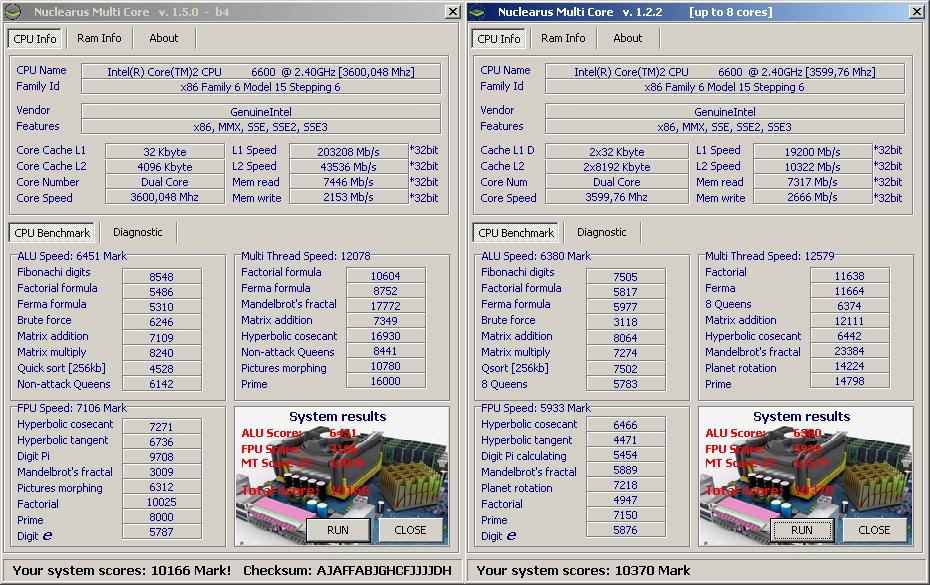Click Brute force score "3118"
This screenshot has width=930, height=585.
click(x=626, y=322)
